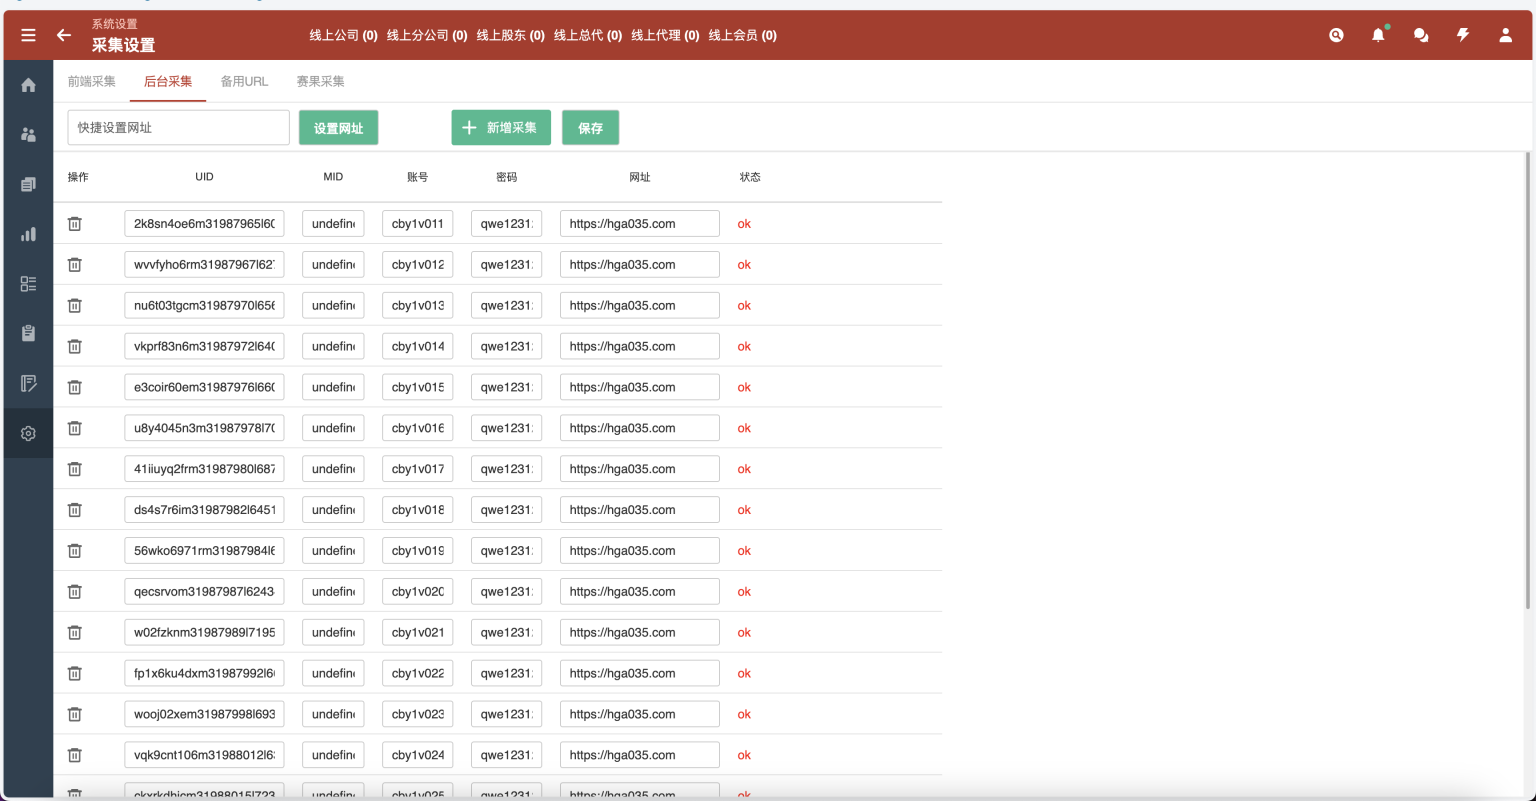Click the 设置网址 button
This screenshot has width=1536, height=801.
[x=338, y=128]
